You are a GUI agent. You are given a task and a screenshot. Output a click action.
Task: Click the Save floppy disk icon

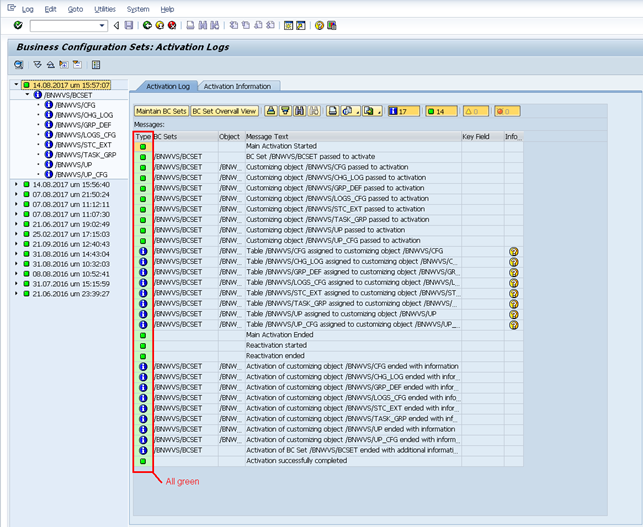pyautogui.click(x=129, y=25)
